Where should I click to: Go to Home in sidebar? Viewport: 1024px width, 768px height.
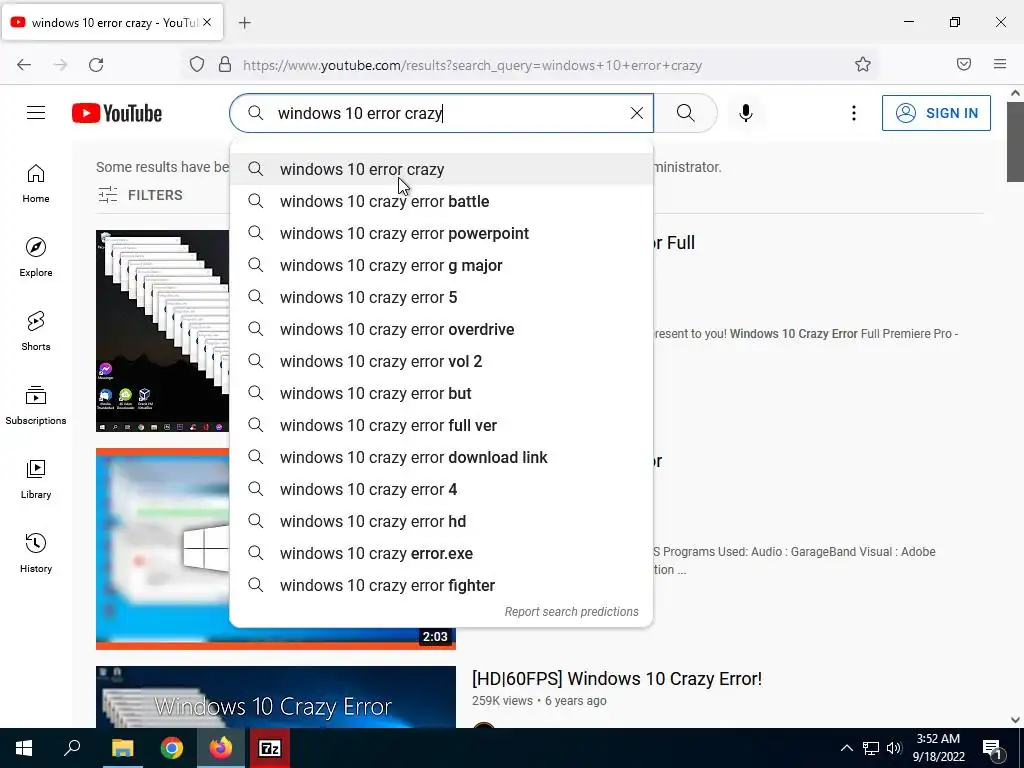click(x=36, y=184)
